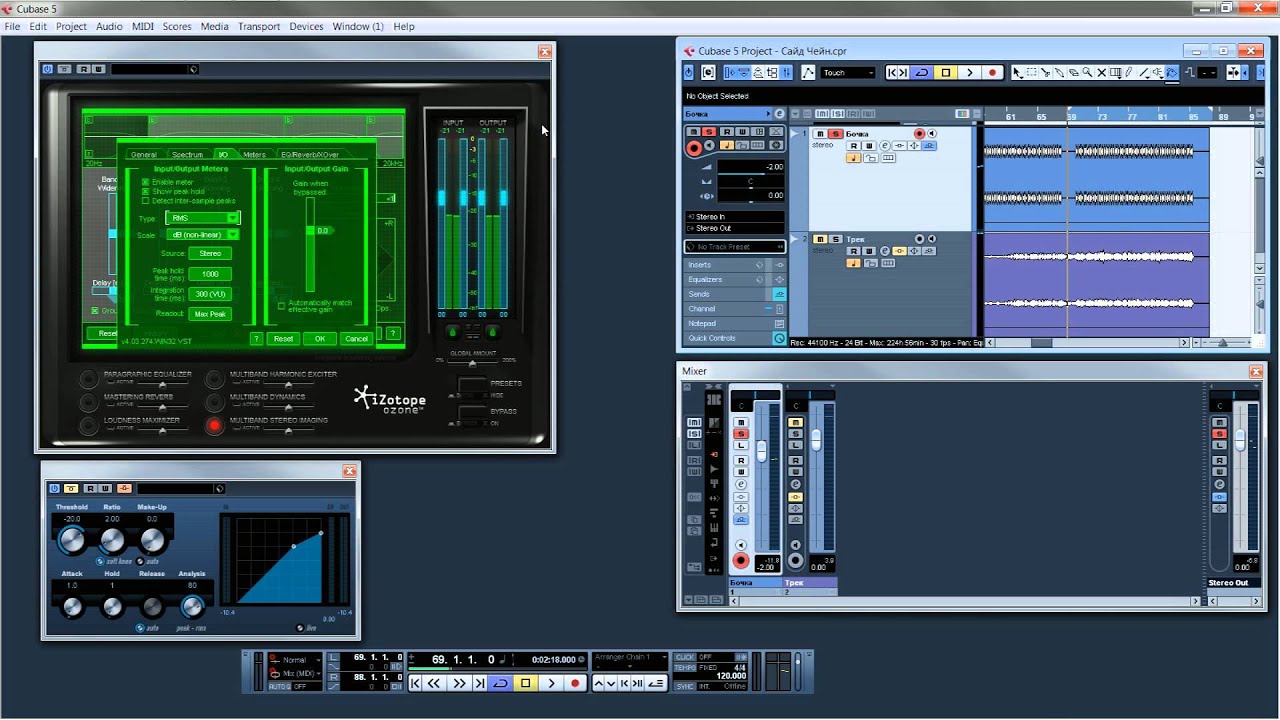Open the Arranger Chain 1 dropdown

[629, 657]
